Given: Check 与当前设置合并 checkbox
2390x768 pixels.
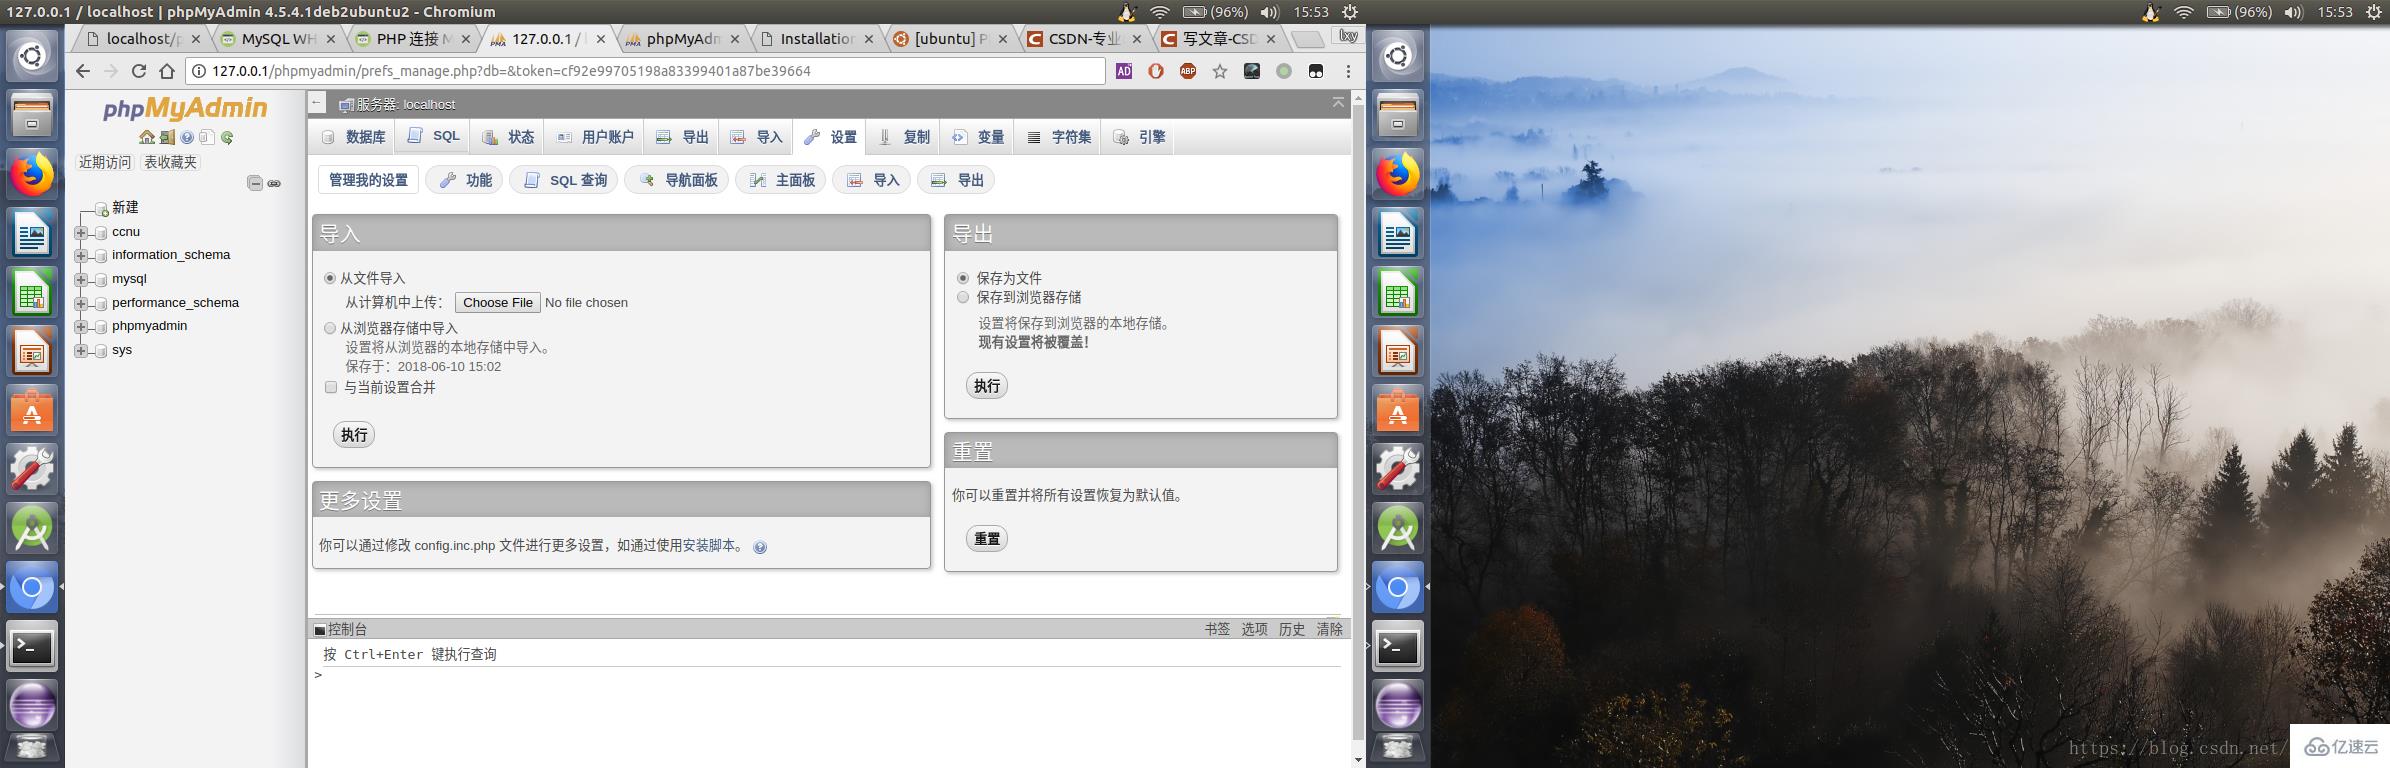Looking at the screenshot, I should [x=331, y=387].
